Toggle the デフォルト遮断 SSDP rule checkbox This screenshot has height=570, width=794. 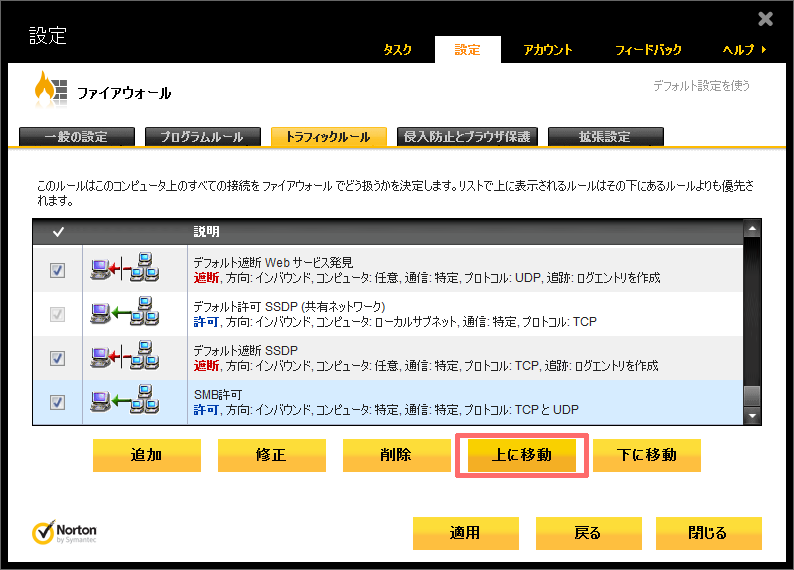[x=57, y=358]
